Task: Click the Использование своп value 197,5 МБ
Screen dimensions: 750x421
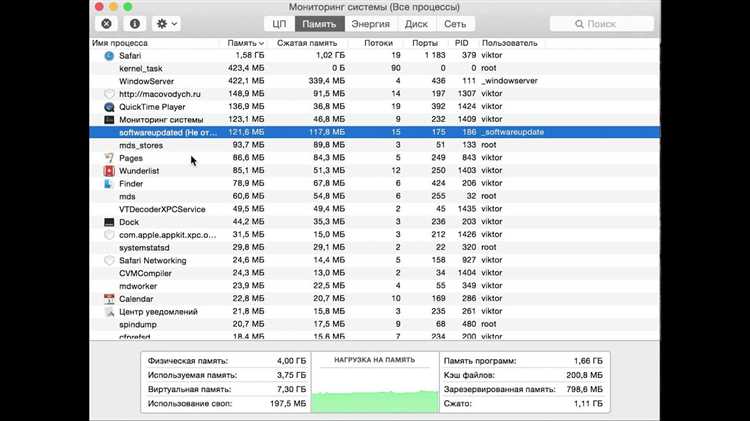Action: [x=287, y=404]
